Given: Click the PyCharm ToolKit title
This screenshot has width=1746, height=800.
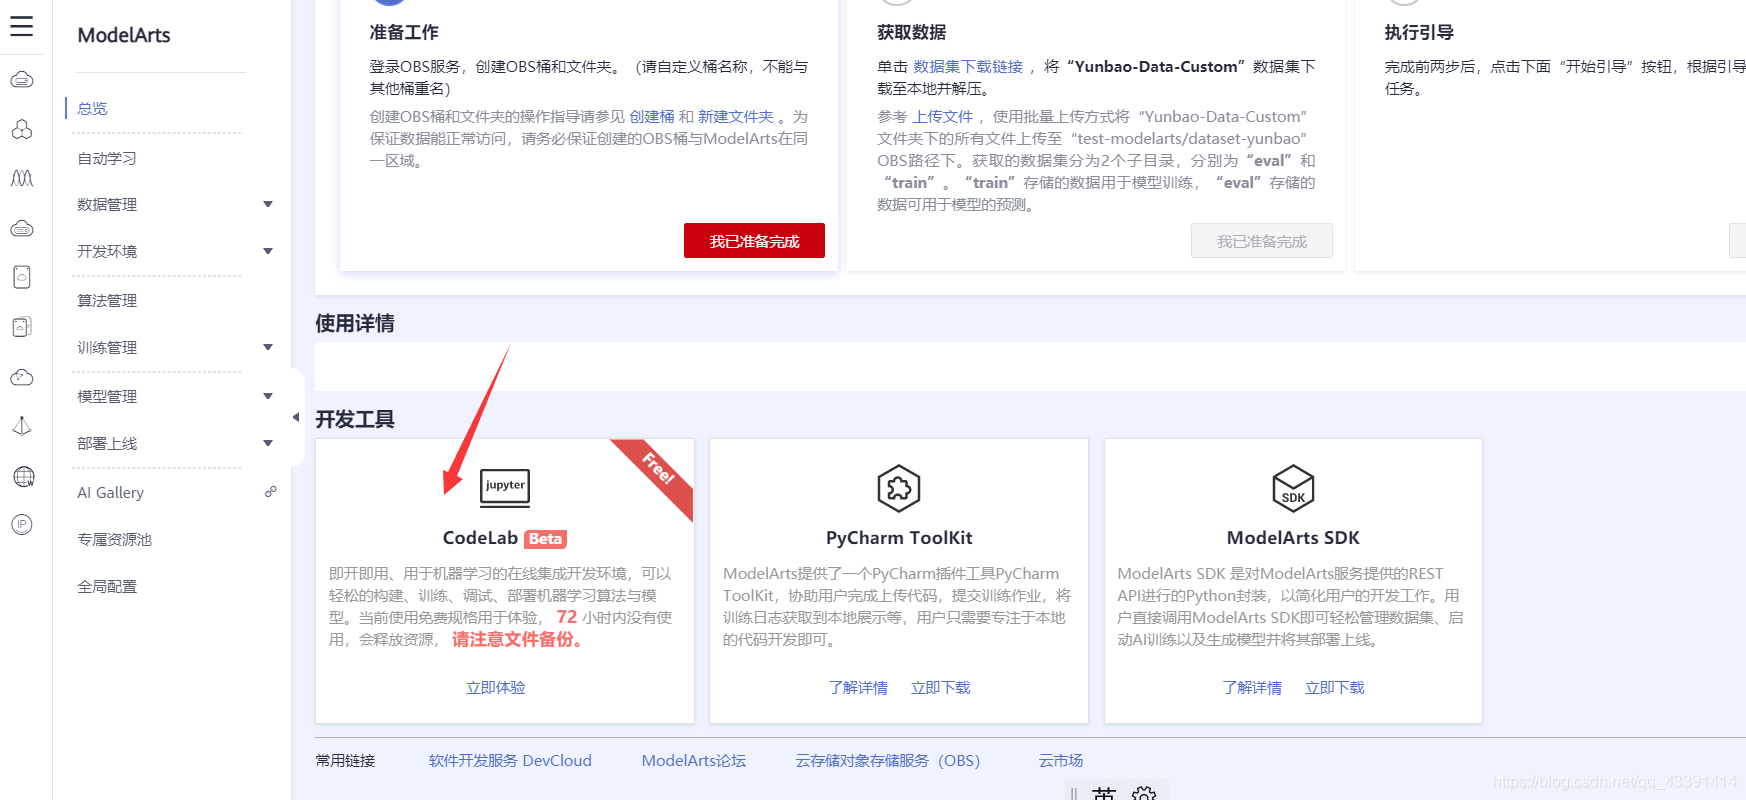Looking at the screenshot, I should click(899, 537).
